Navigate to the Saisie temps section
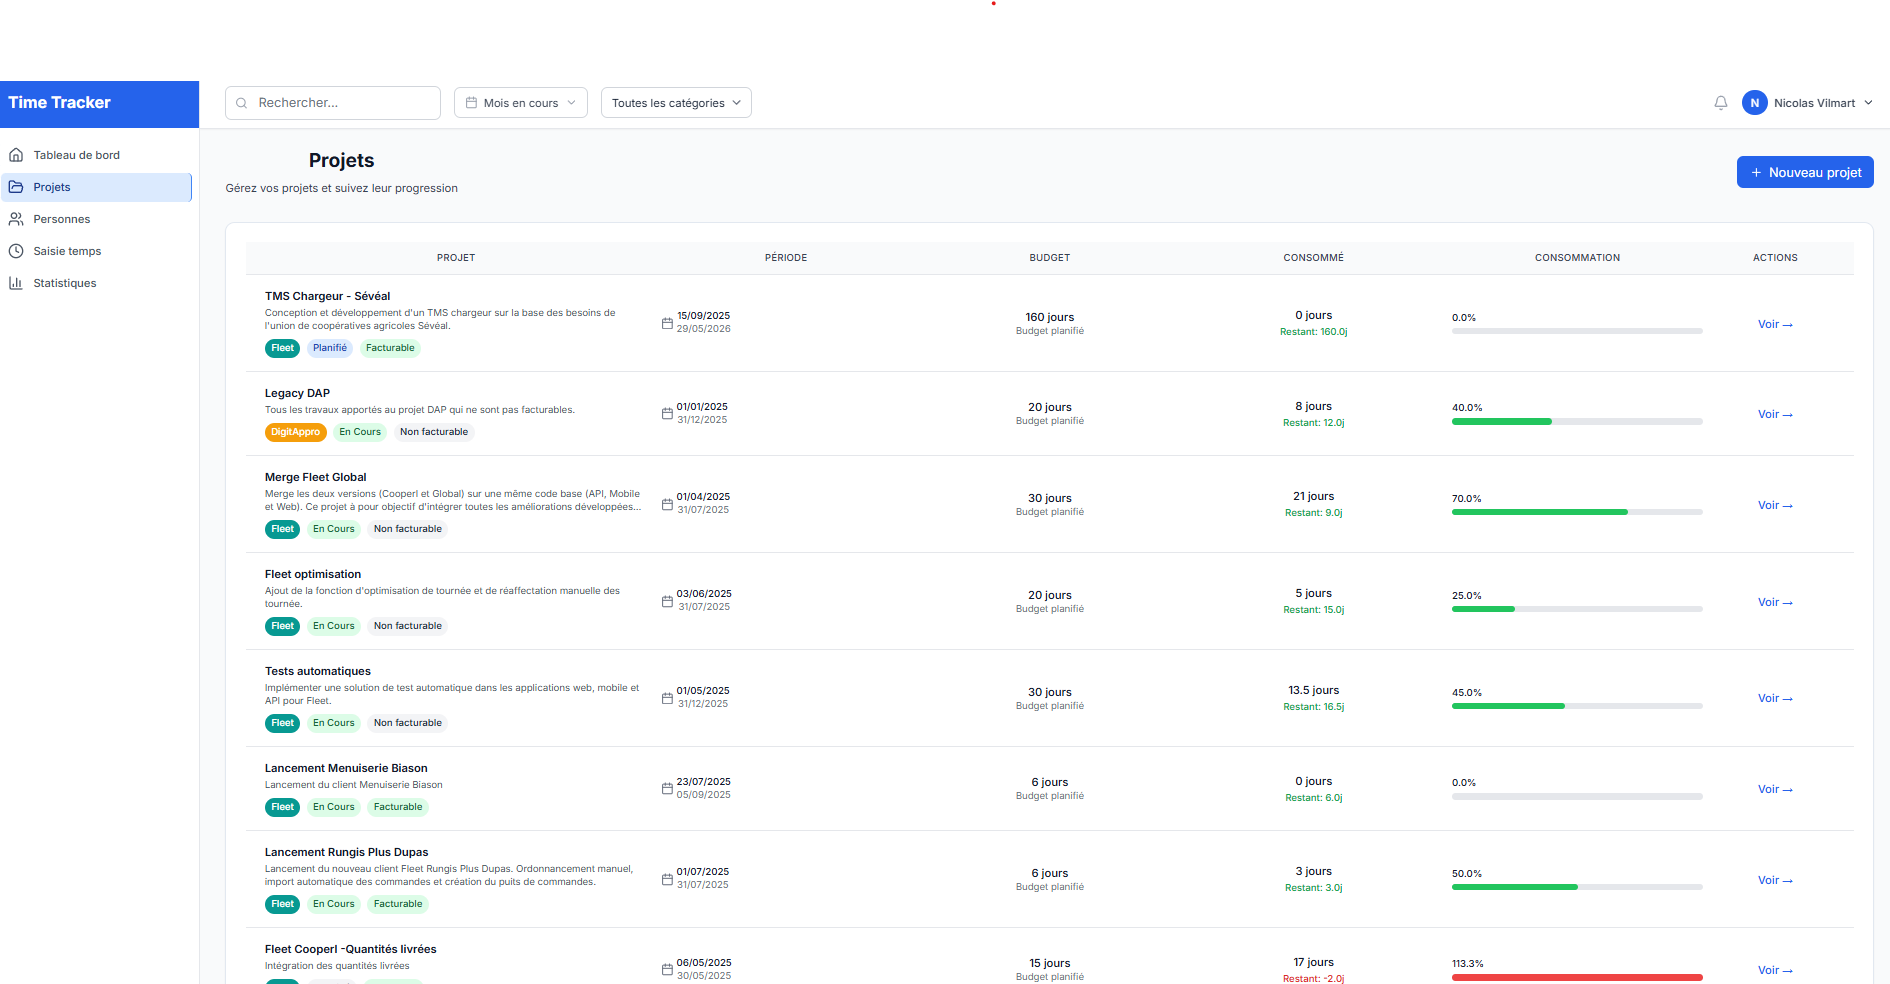 point(67,250)
